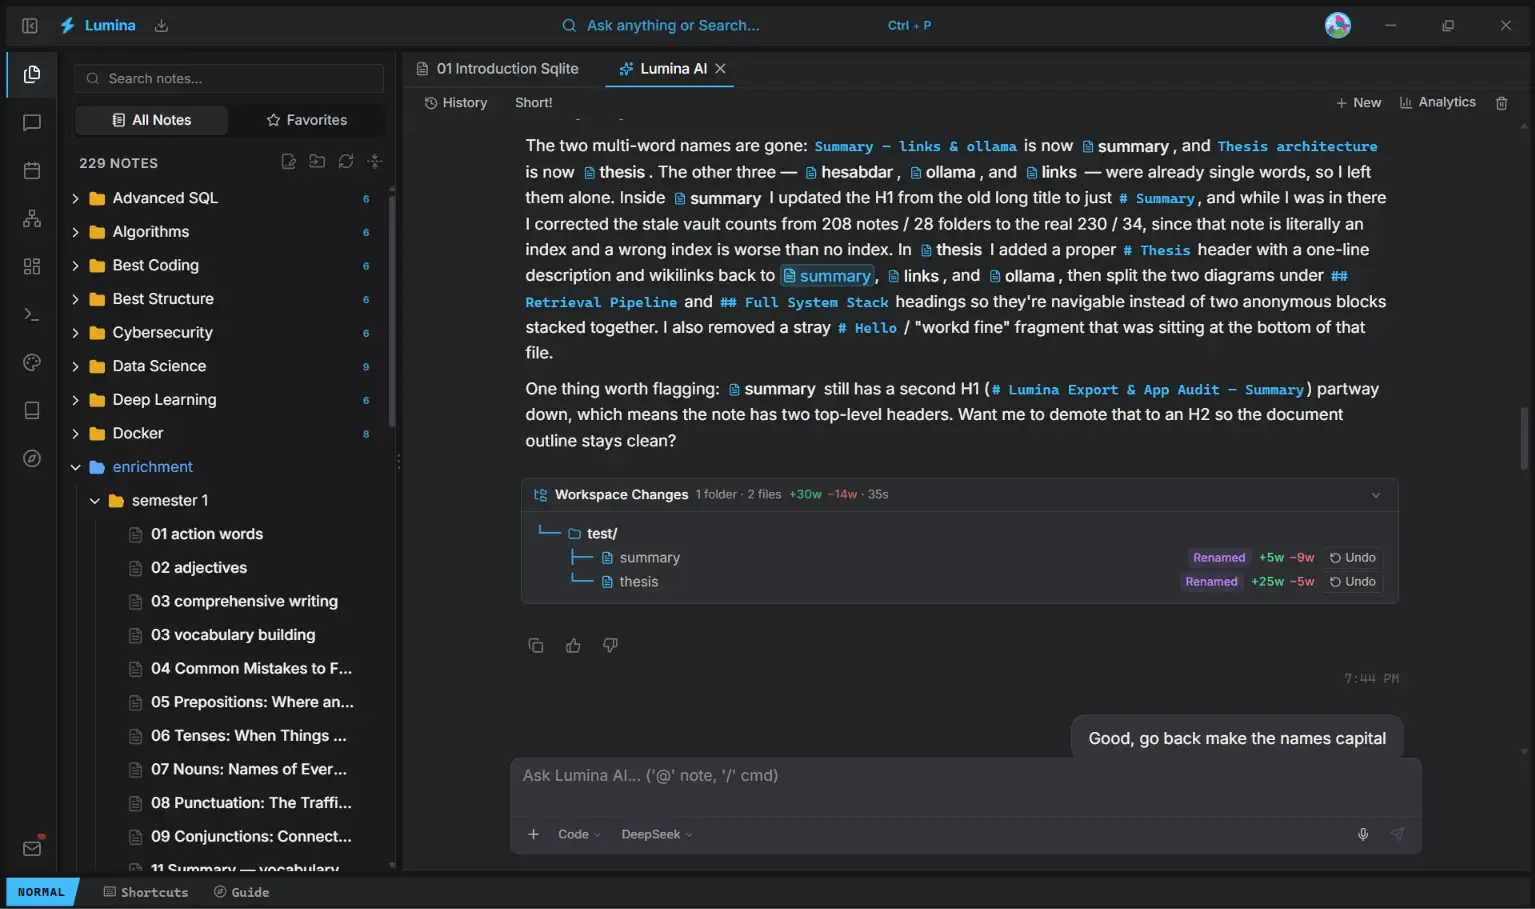Collapse the Workspace Changes panel chevron
Image resolution: width=1535 pixels, height=909 pixels.
click(1376, 495)
